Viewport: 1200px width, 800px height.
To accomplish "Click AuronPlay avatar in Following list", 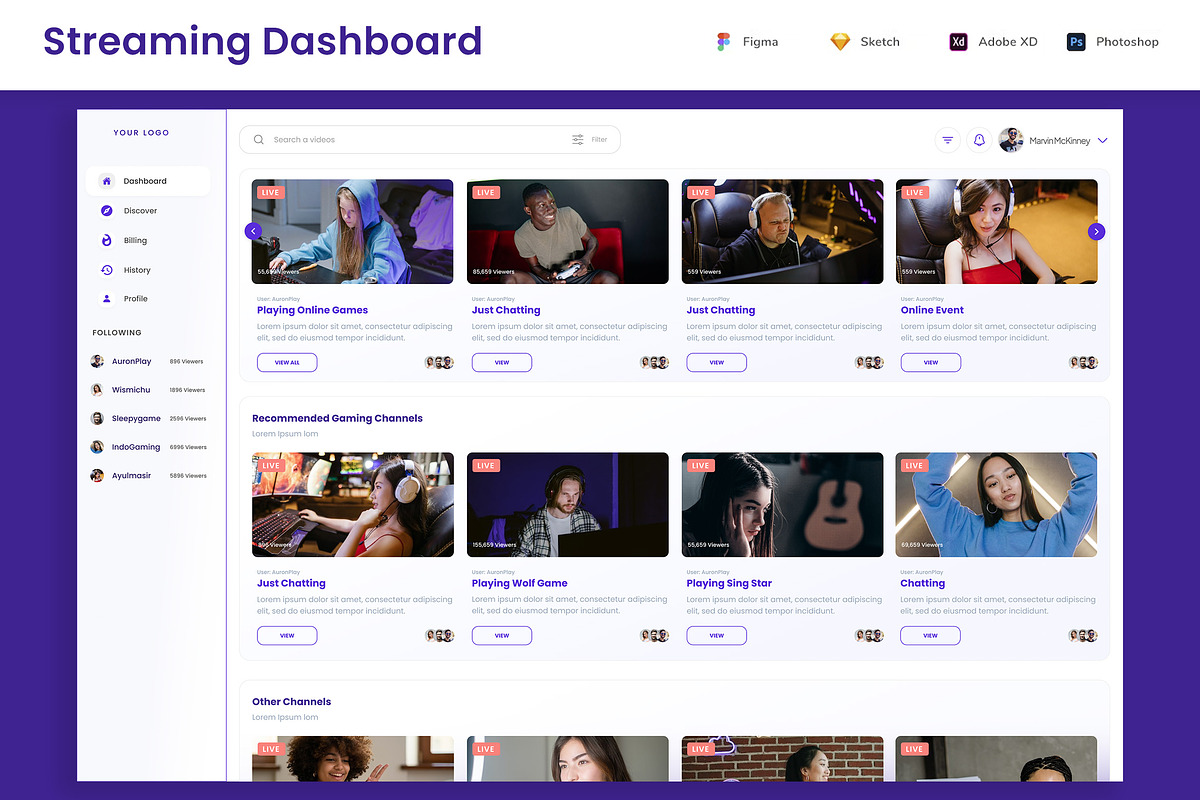I will (97, 362).
